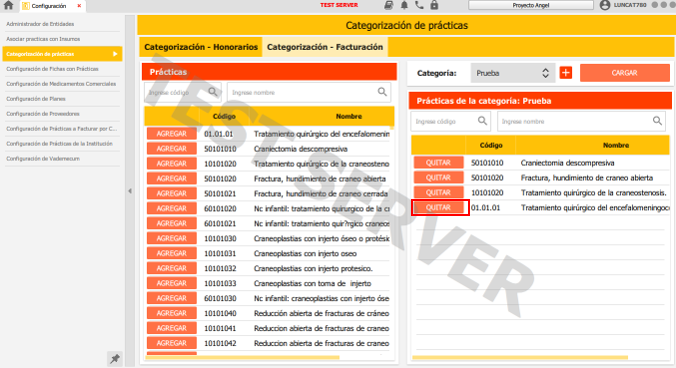Screen dimensions: 676x368
Task: Select 'Tratamiento quirúrgico del encefalomeningoc' category row
Action: tap(595, 208)
